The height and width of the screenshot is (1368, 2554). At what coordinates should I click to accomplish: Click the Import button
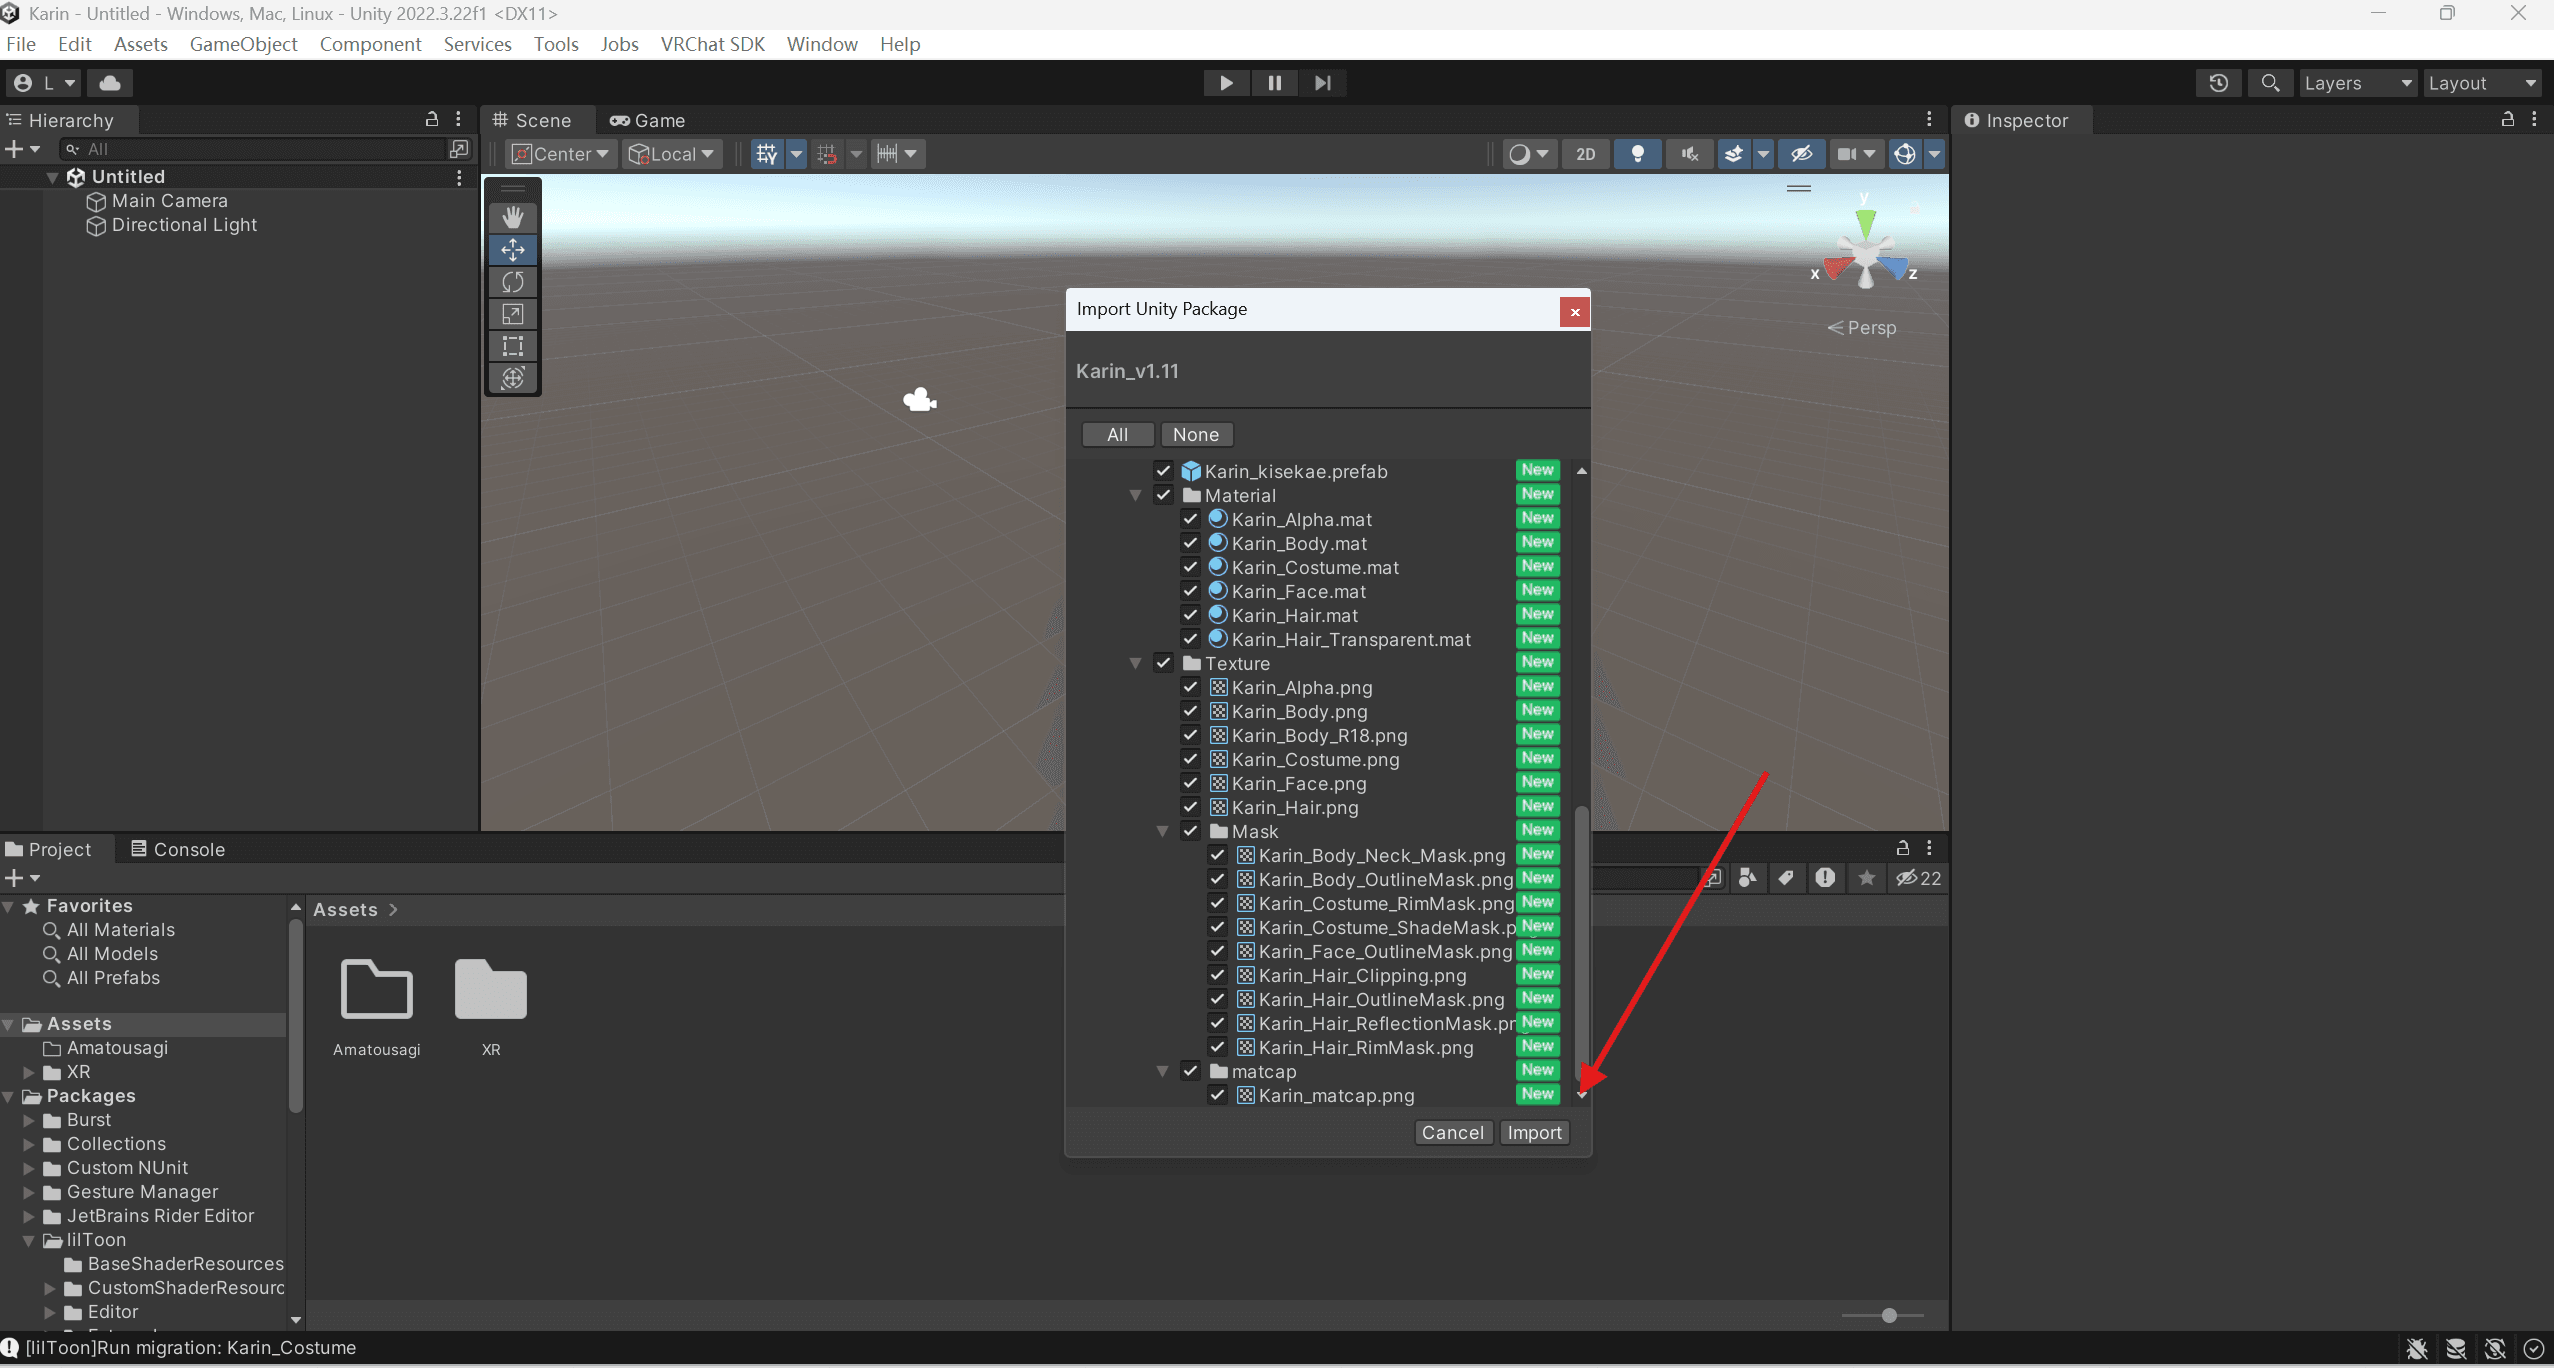click(x=1534, y=1132)
